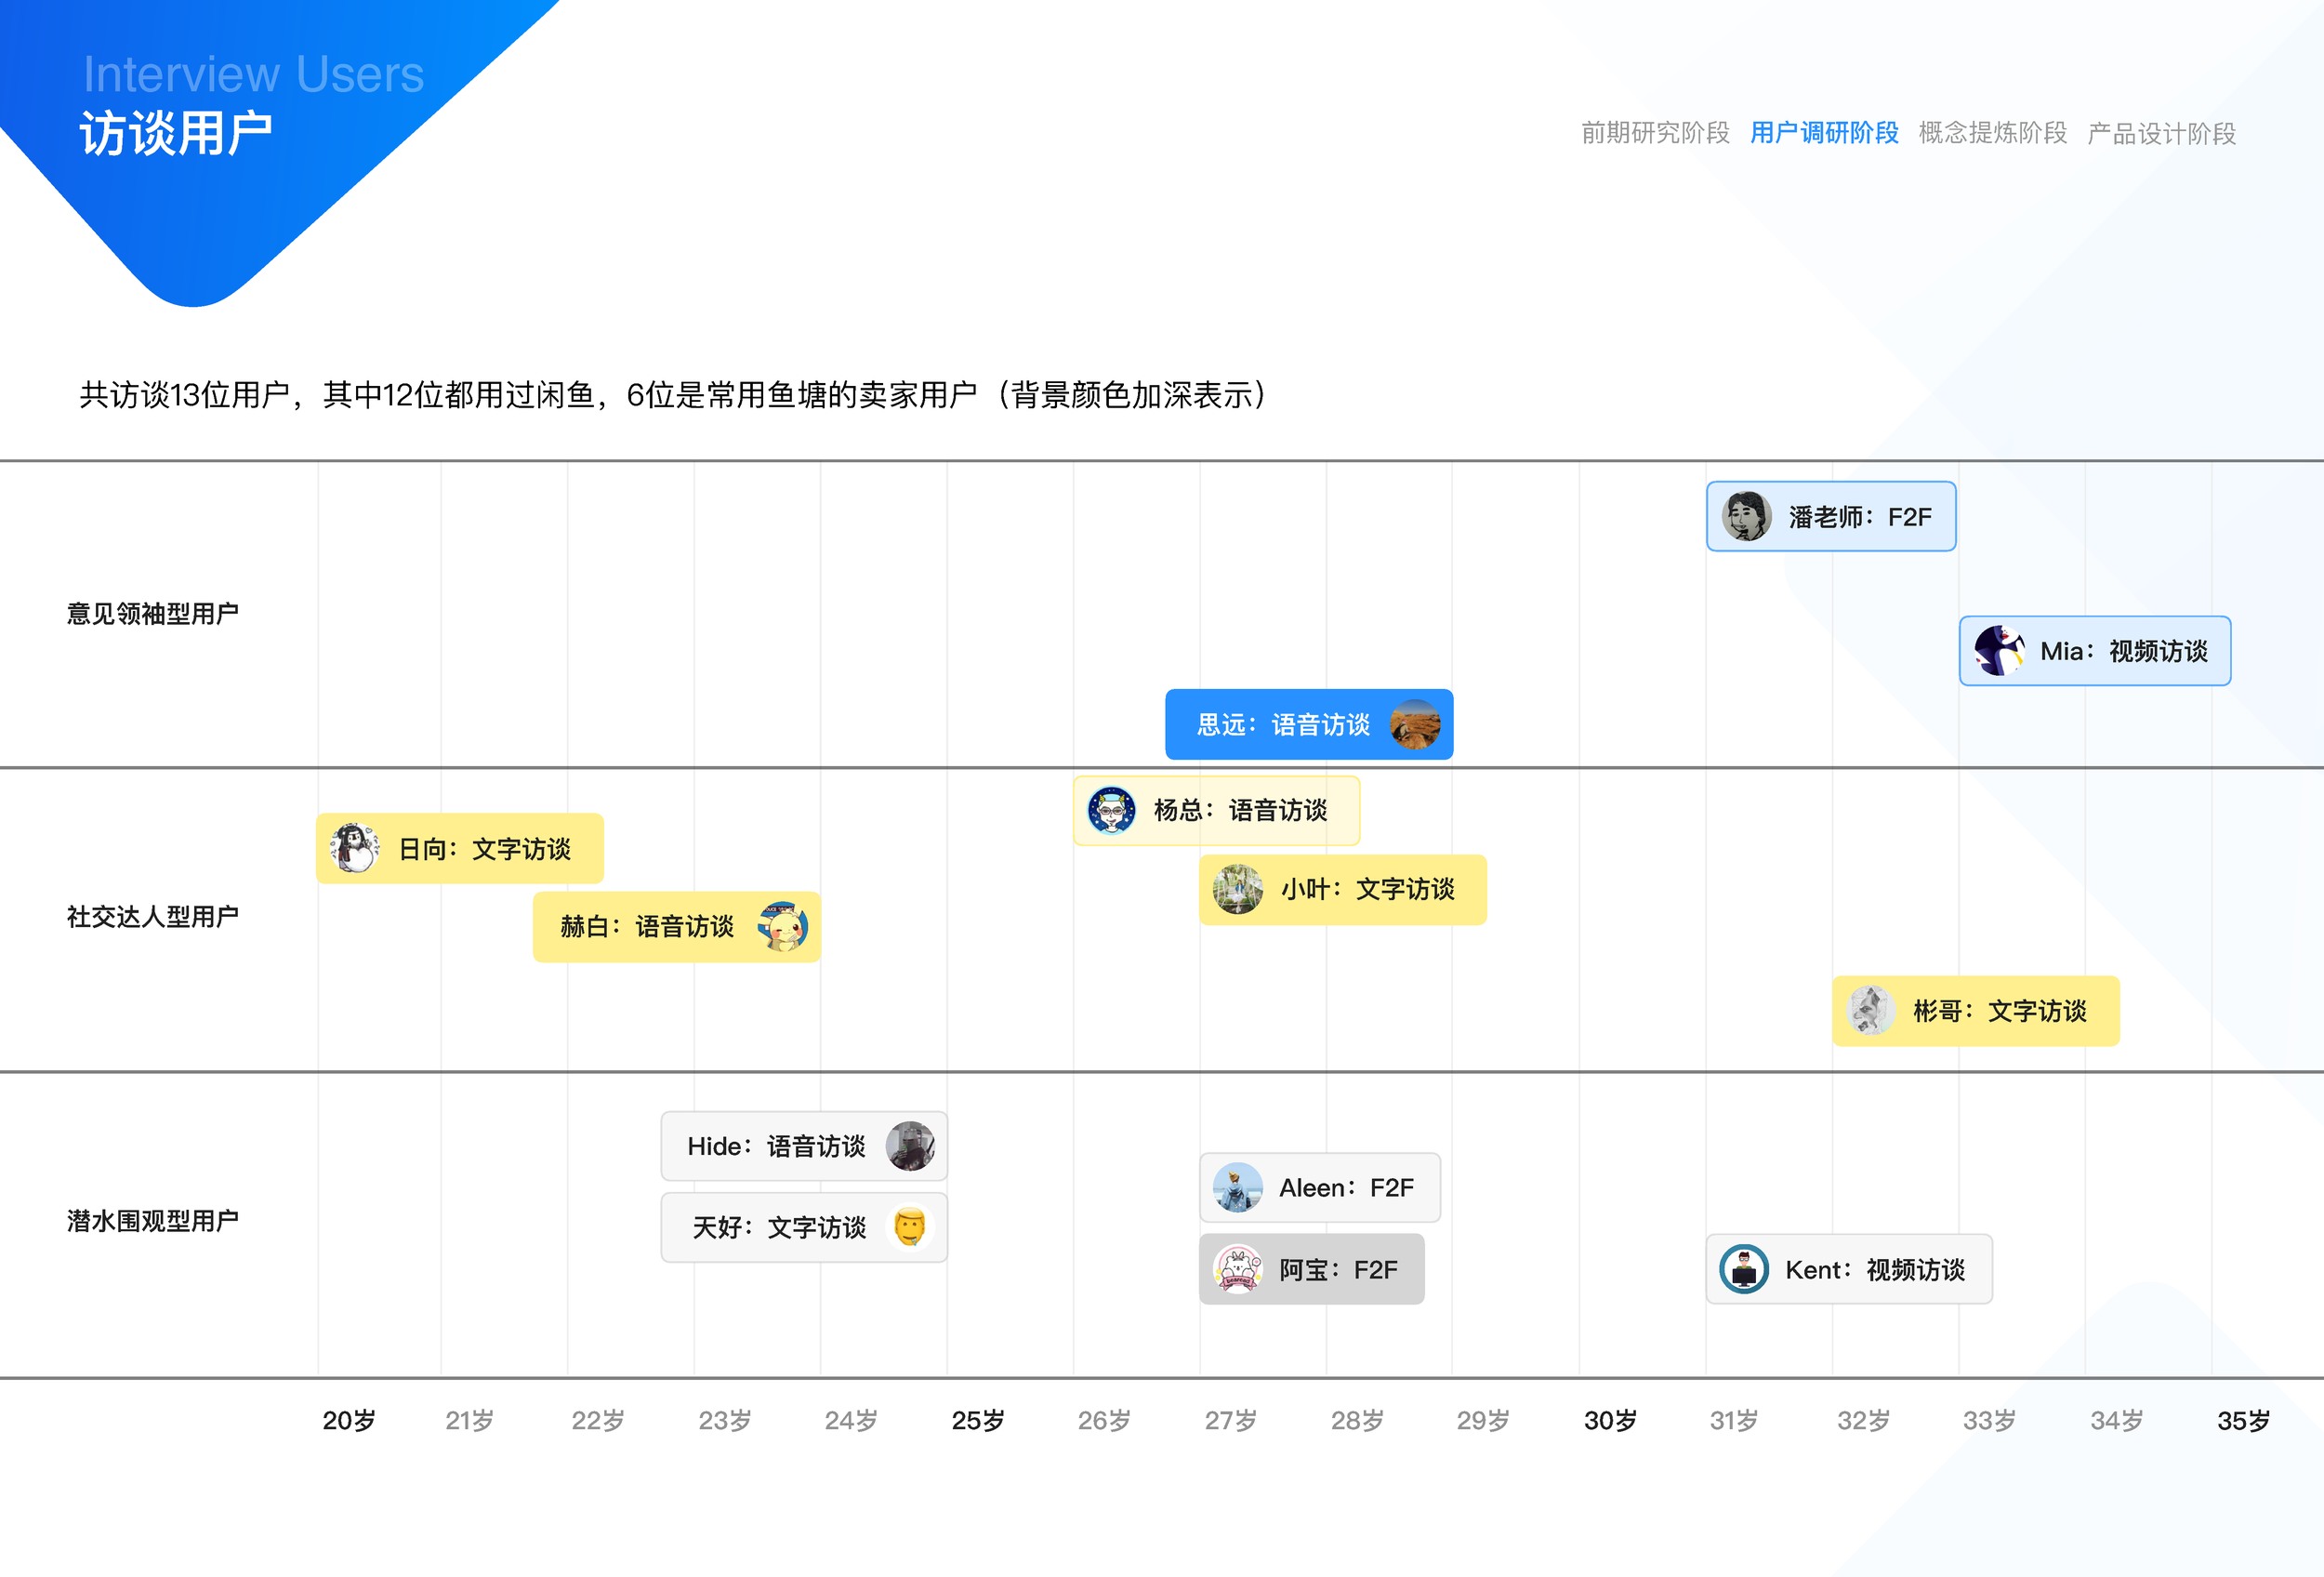Click the 社交达人型用户 row label
This screenshot has height=1577, width=2324.
[152, 916]
